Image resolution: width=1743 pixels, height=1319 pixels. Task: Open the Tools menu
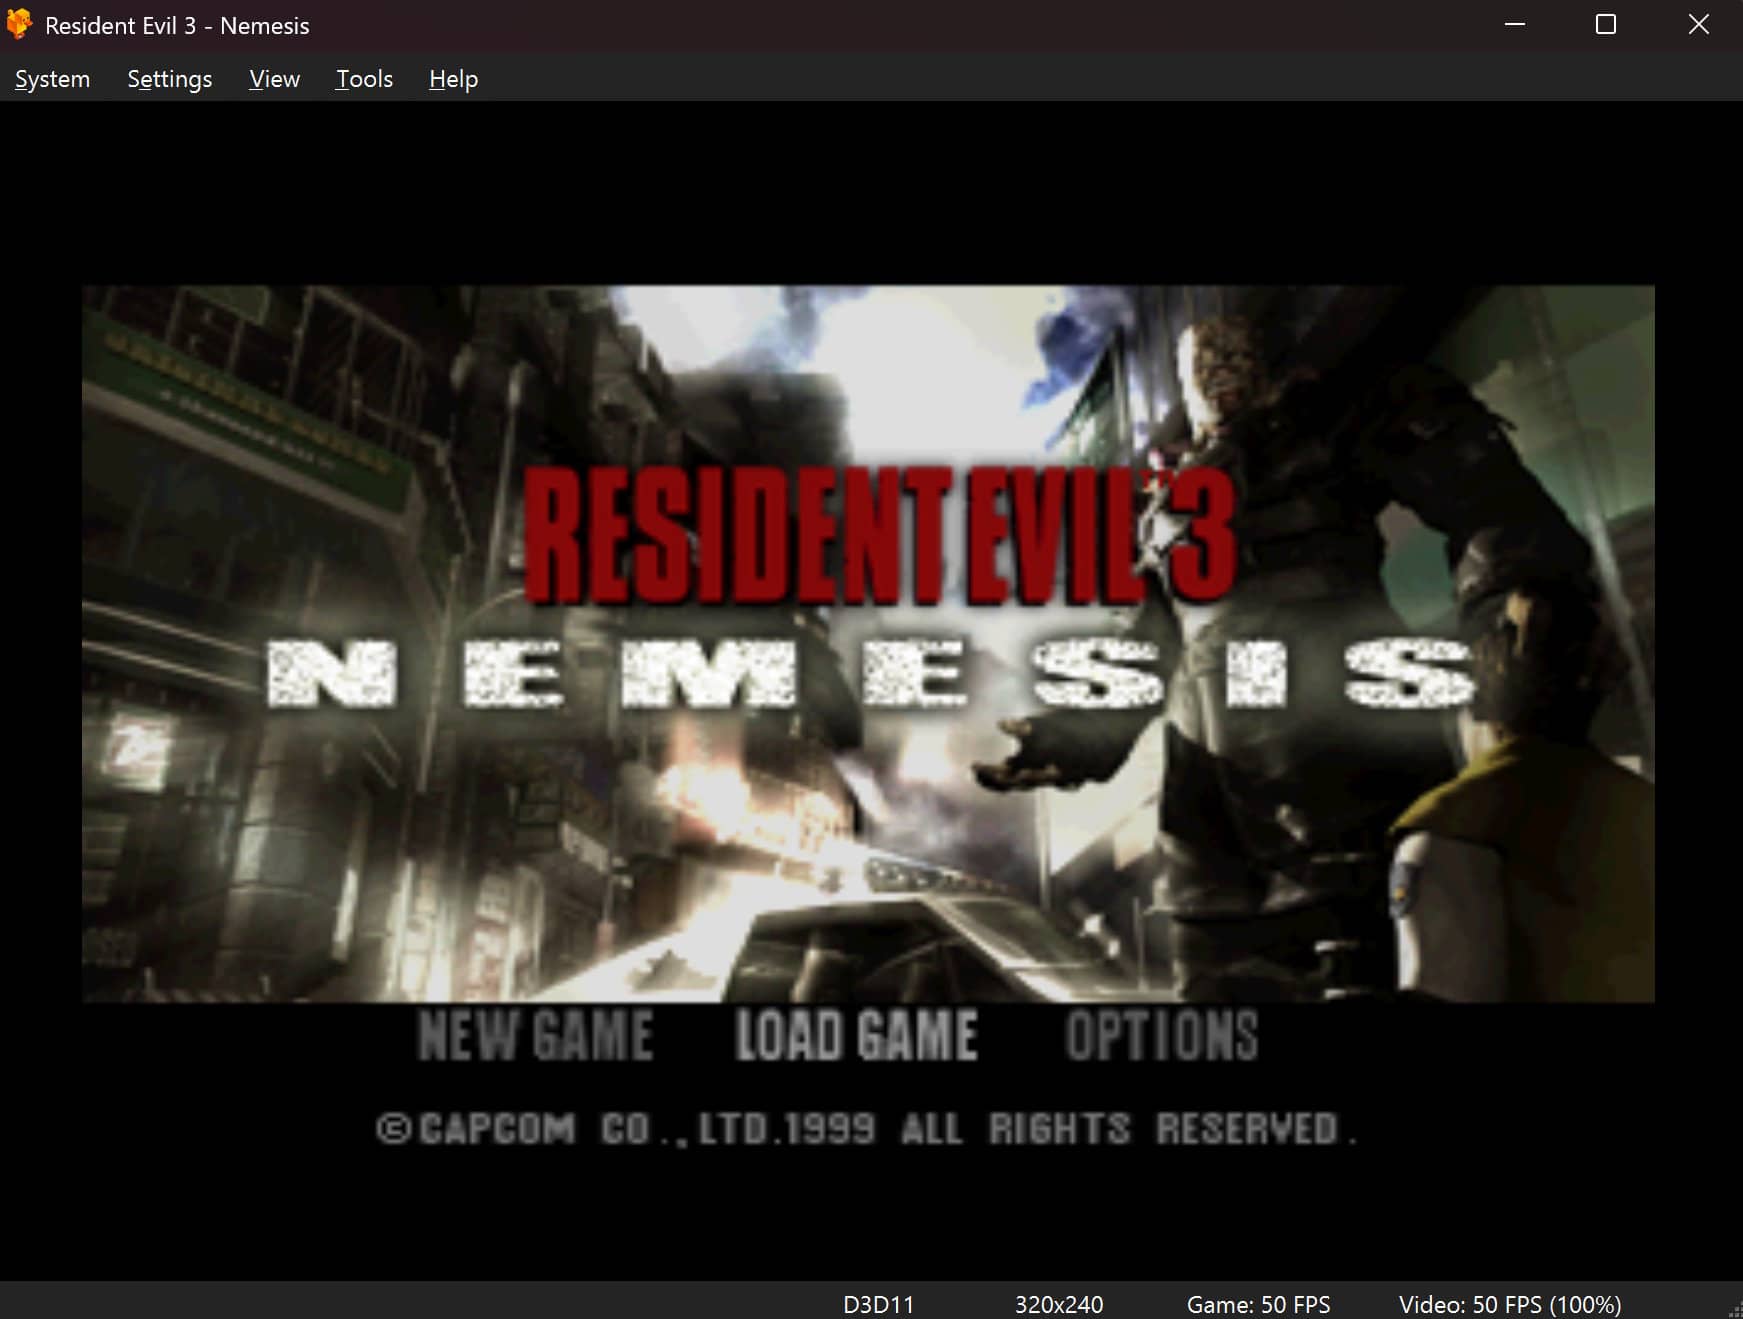pyautogui.click(x=363, y=78)
